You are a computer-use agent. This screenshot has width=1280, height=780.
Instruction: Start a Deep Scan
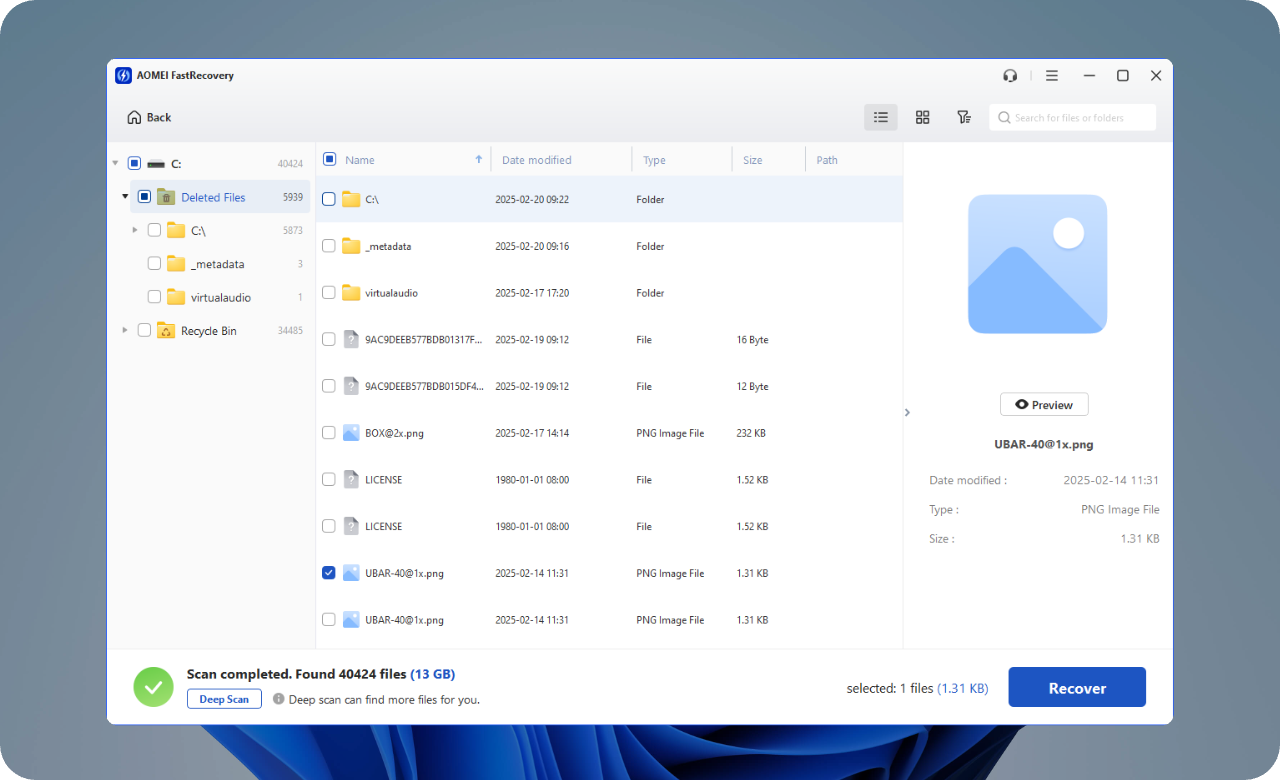coord(224,699)
